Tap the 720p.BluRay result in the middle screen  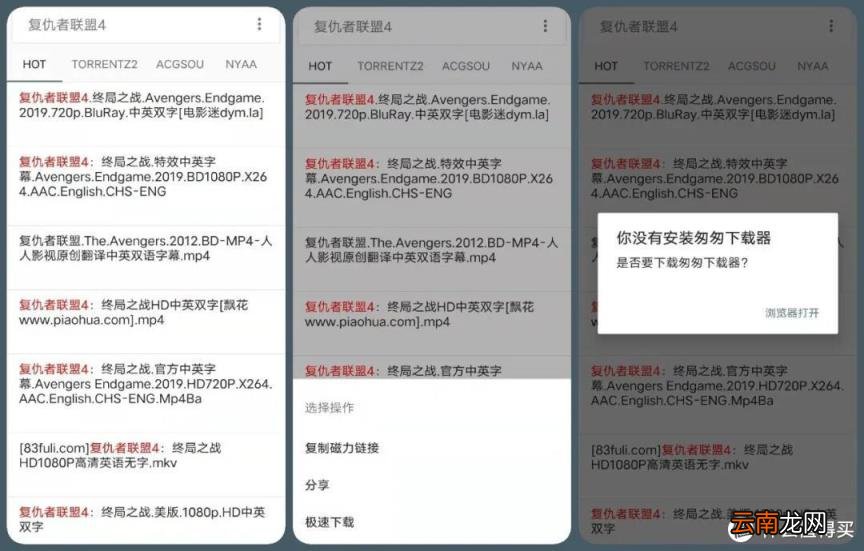(432, 116)
